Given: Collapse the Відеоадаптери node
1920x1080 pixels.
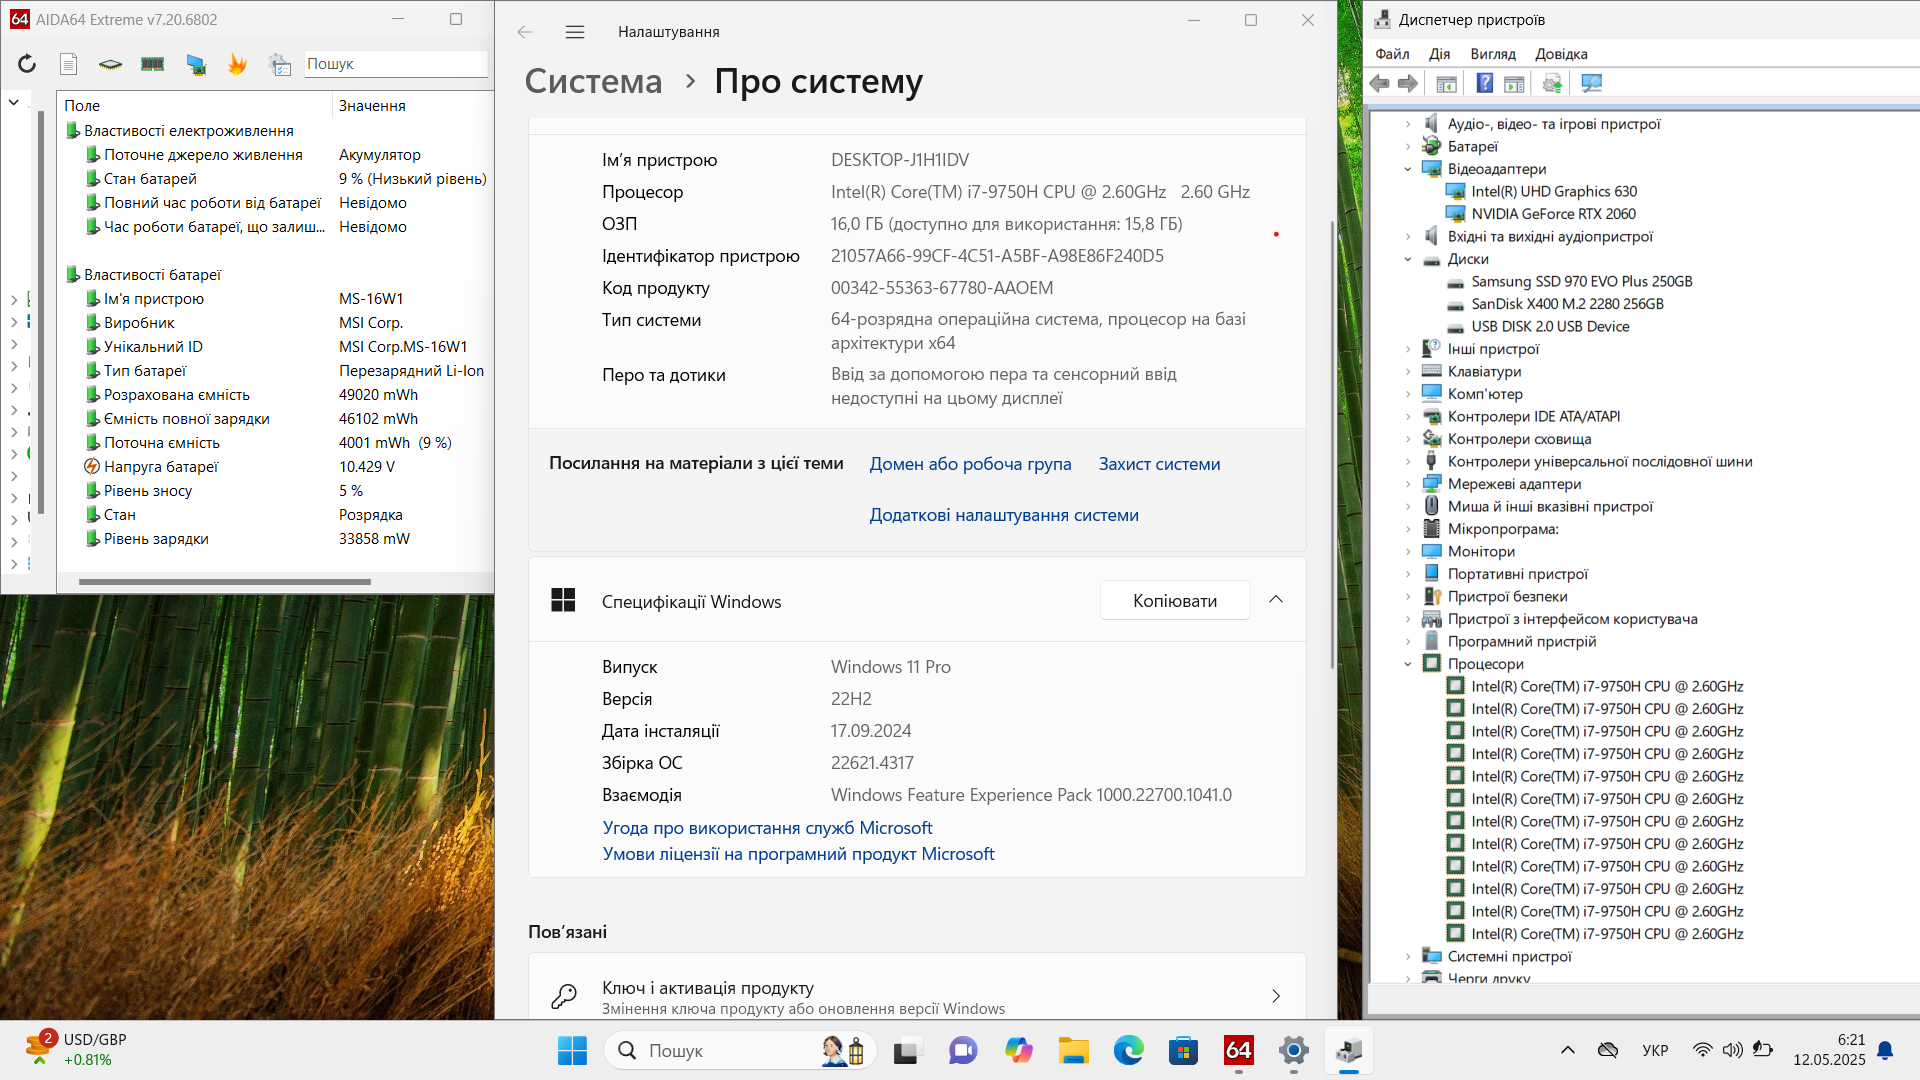Looking at the screenshot, I should (x=1408, y=169).
